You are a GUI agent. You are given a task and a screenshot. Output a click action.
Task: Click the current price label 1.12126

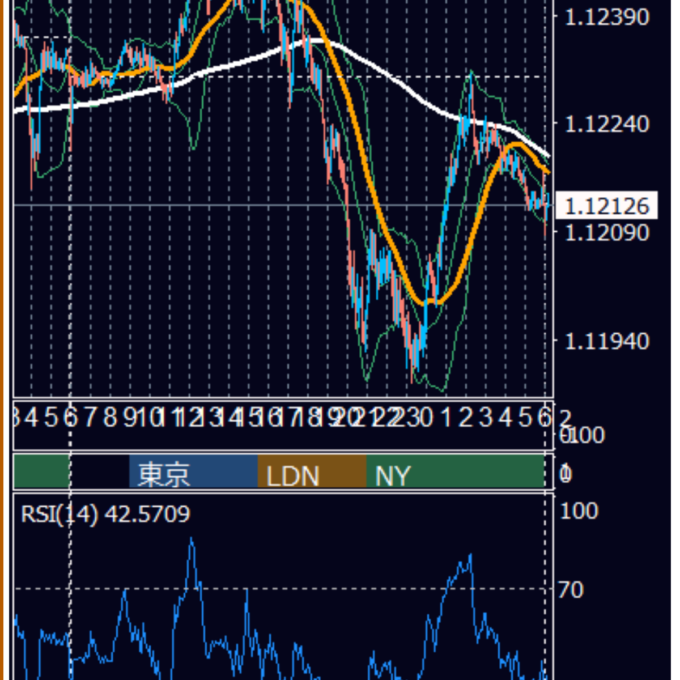click(606, 206)
